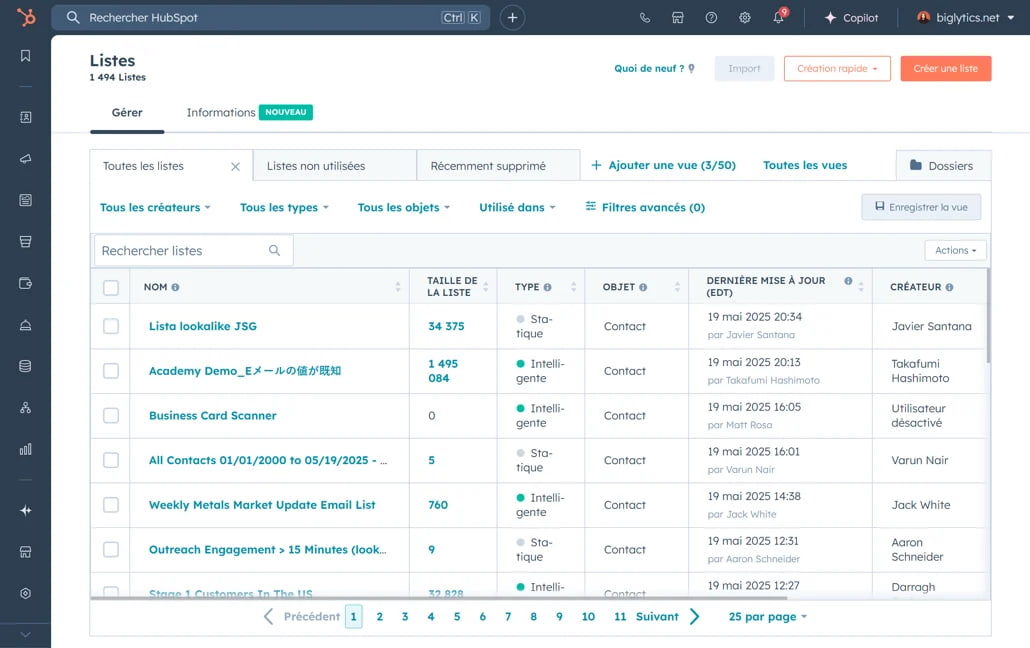Image resolution: width=1030 pixels, height=648 pixels.
Task: Open the Tous les types dropdown
Action: (284, 208)
